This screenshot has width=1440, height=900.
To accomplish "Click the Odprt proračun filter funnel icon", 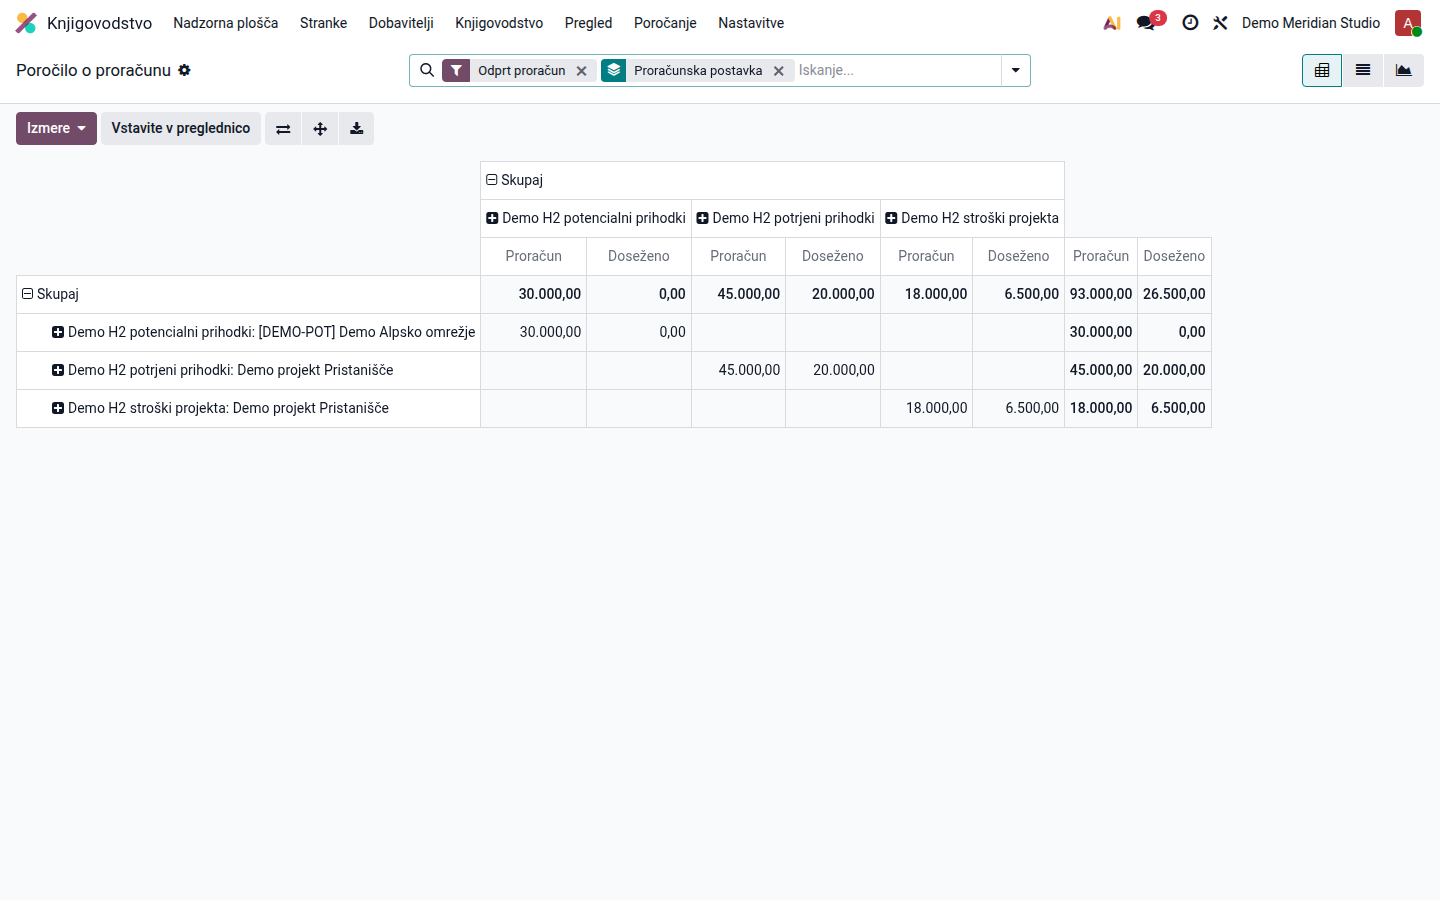I will [456, 70].
